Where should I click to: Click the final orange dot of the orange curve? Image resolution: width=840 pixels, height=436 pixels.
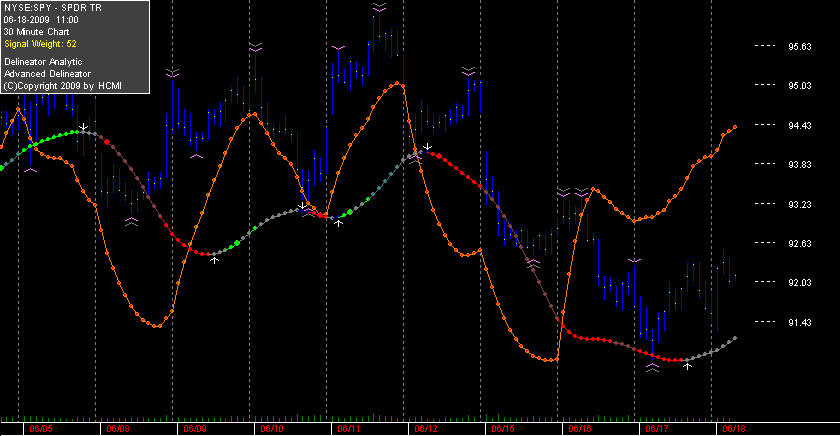(x=735, y=127)
